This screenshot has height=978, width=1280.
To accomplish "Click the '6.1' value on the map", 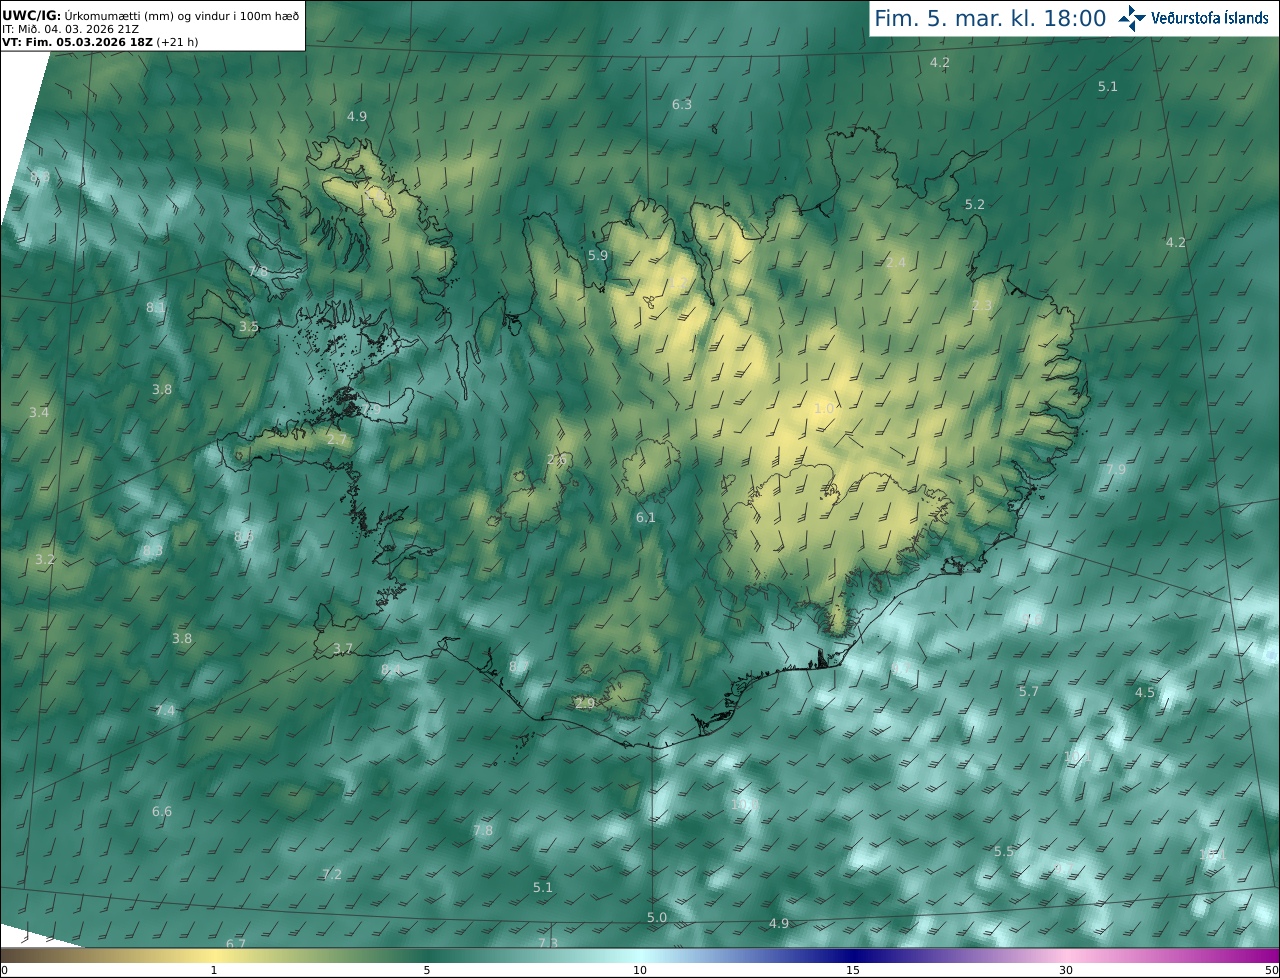I will (x=646, y=517).
